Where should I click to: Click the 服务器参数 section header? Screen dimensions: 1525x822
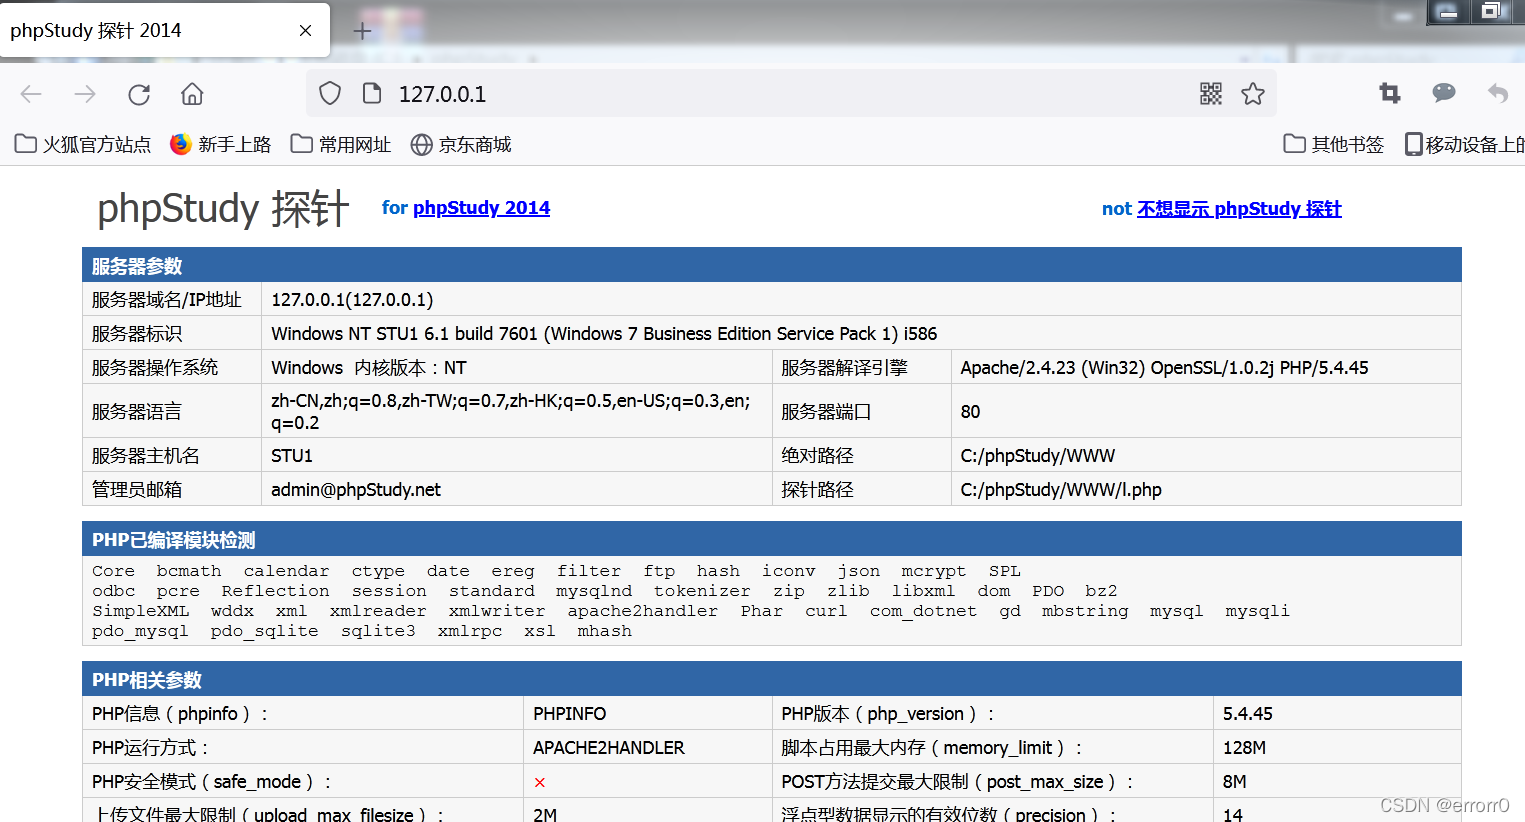(x=771, y=265)
